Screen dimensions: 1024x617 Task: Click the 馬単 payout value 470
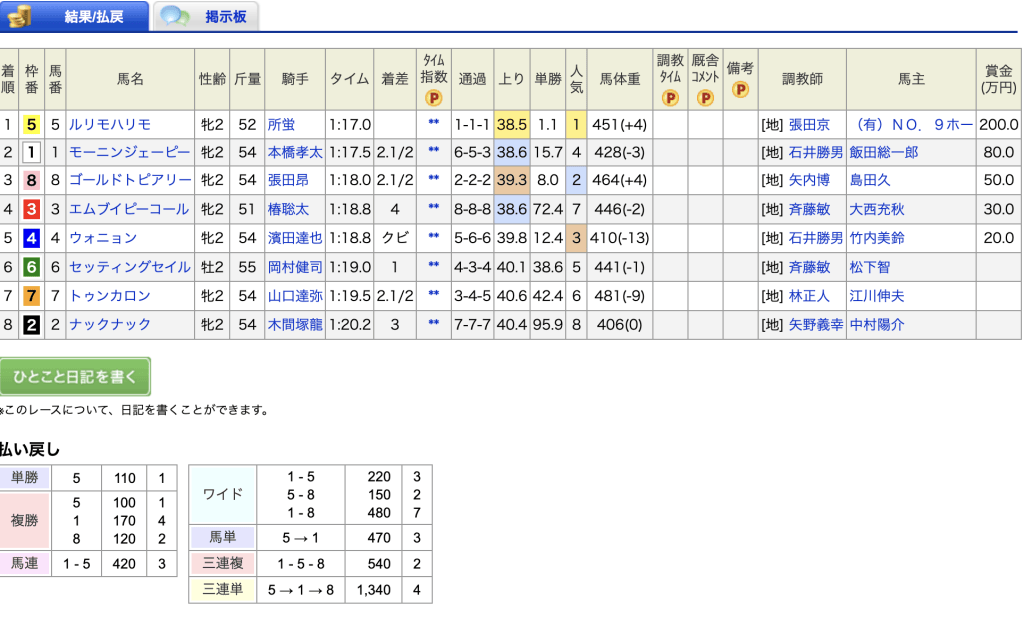[x=379, y=538]
